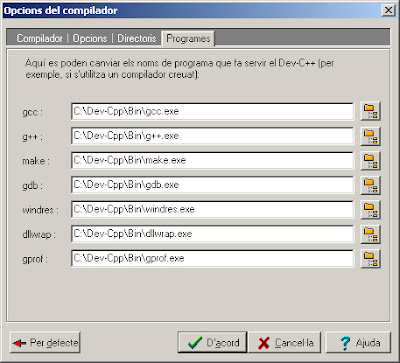
Task: Click the 'g++ :' label
Action: click(32, 137)
